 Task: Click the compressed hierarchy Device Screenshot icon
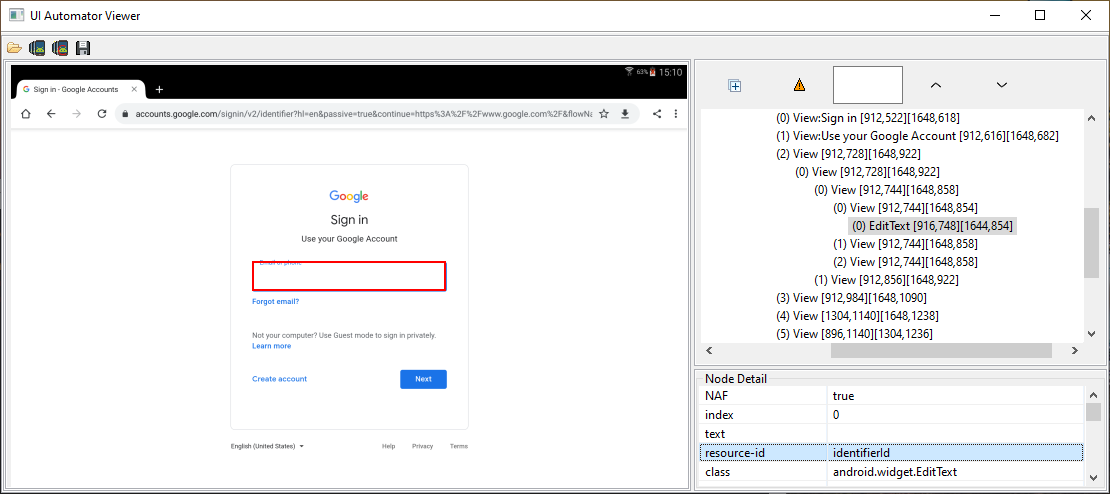coord(59,48)
